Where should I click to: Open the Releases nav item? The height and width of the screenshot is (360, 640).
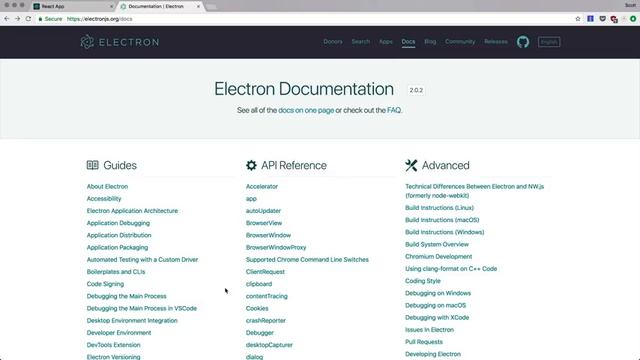[x=496, y=42]
